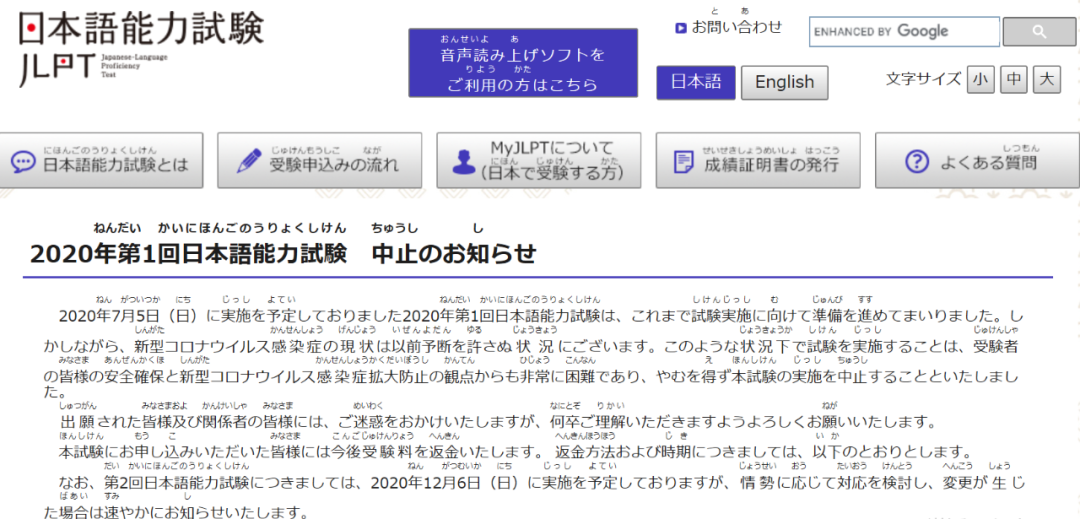Click the text 2020年12月6日(日)
The width and height of the screenshot is (1080, 519).
click(x=448, y=481)
